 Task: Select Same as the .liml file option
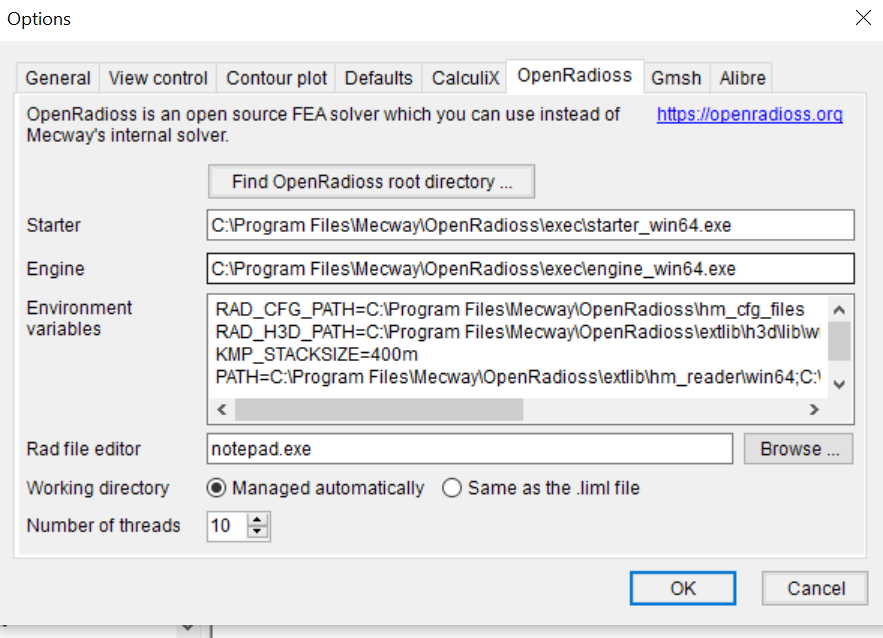(x=452, y=488)
